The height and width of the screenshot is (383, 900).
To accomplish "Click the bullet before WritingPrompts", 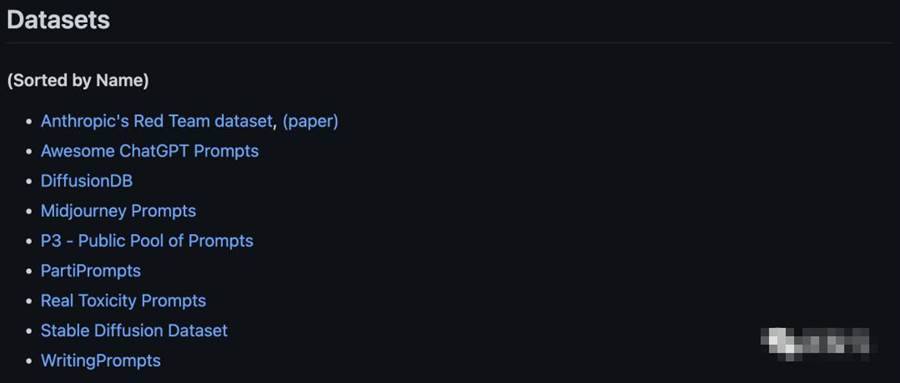I will [29, 361].
